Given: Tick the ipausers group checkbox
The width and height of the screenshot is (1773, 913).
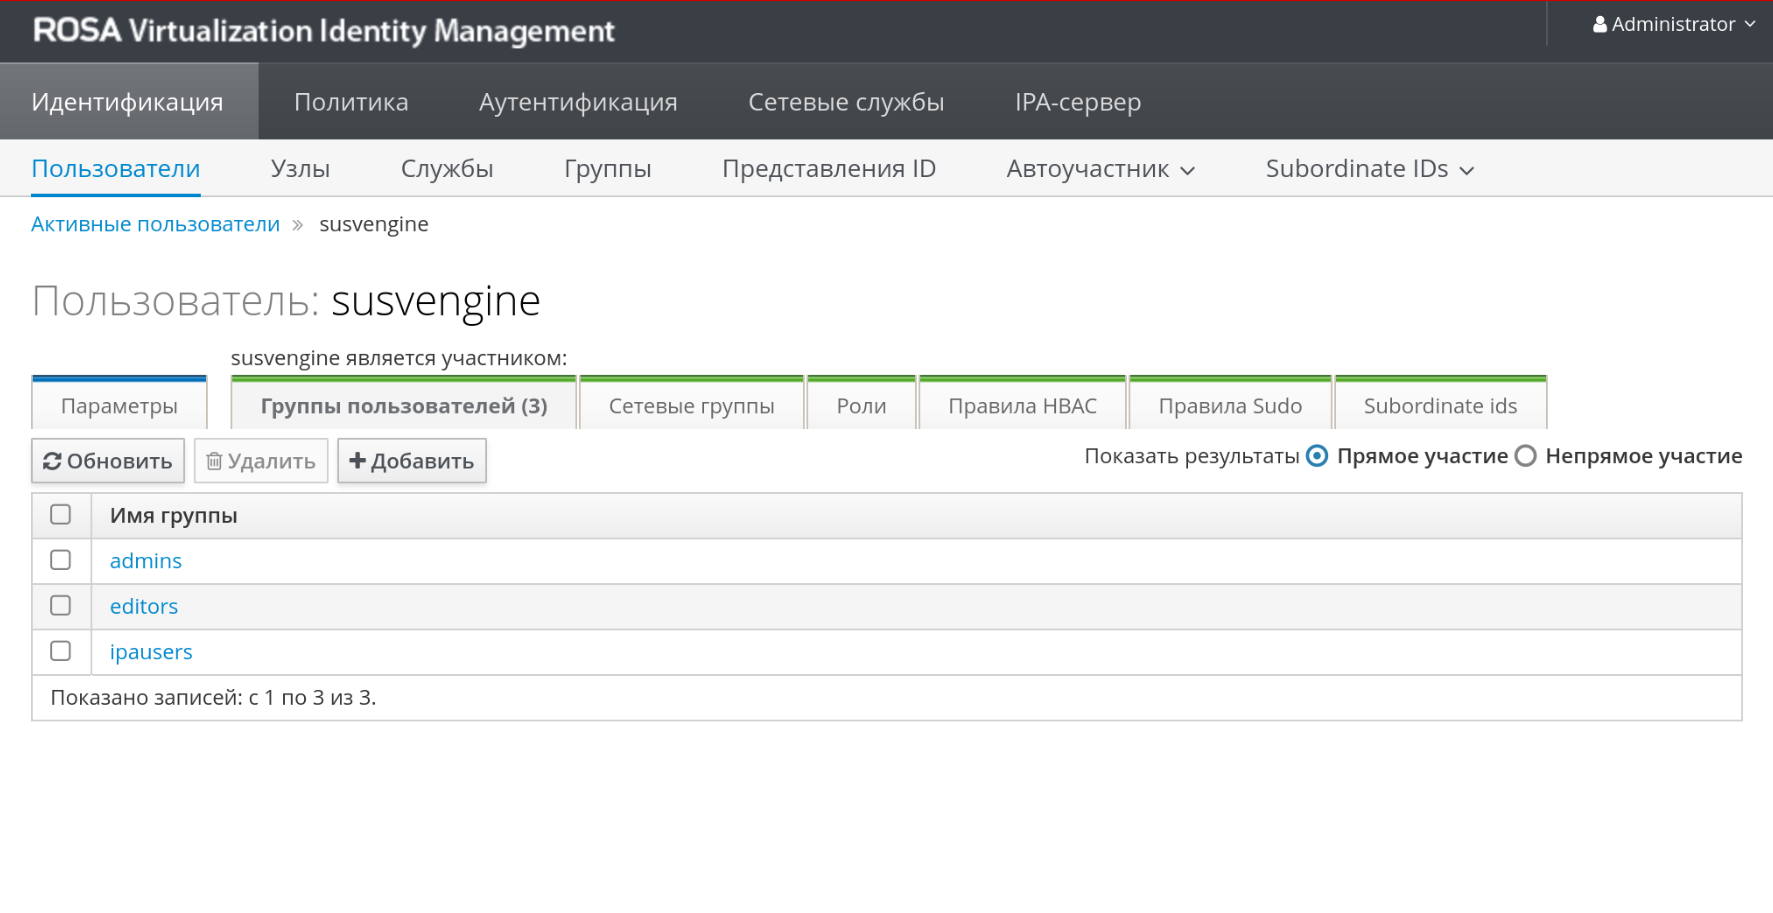Looking at the screenshot, I should tap(61, 651).
